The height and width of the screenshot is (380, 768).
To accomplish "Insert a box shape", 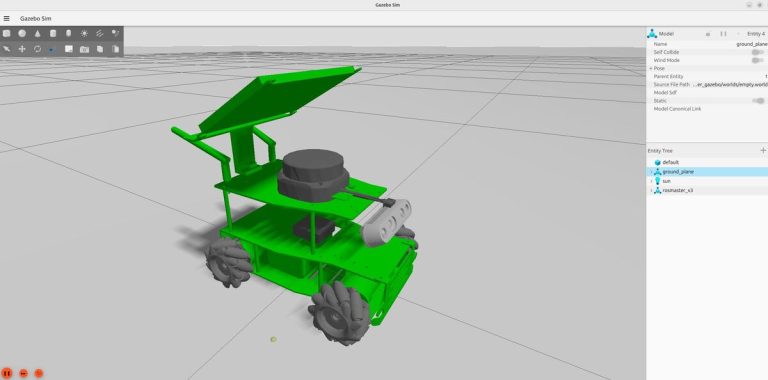I will [x=6, y=33].
